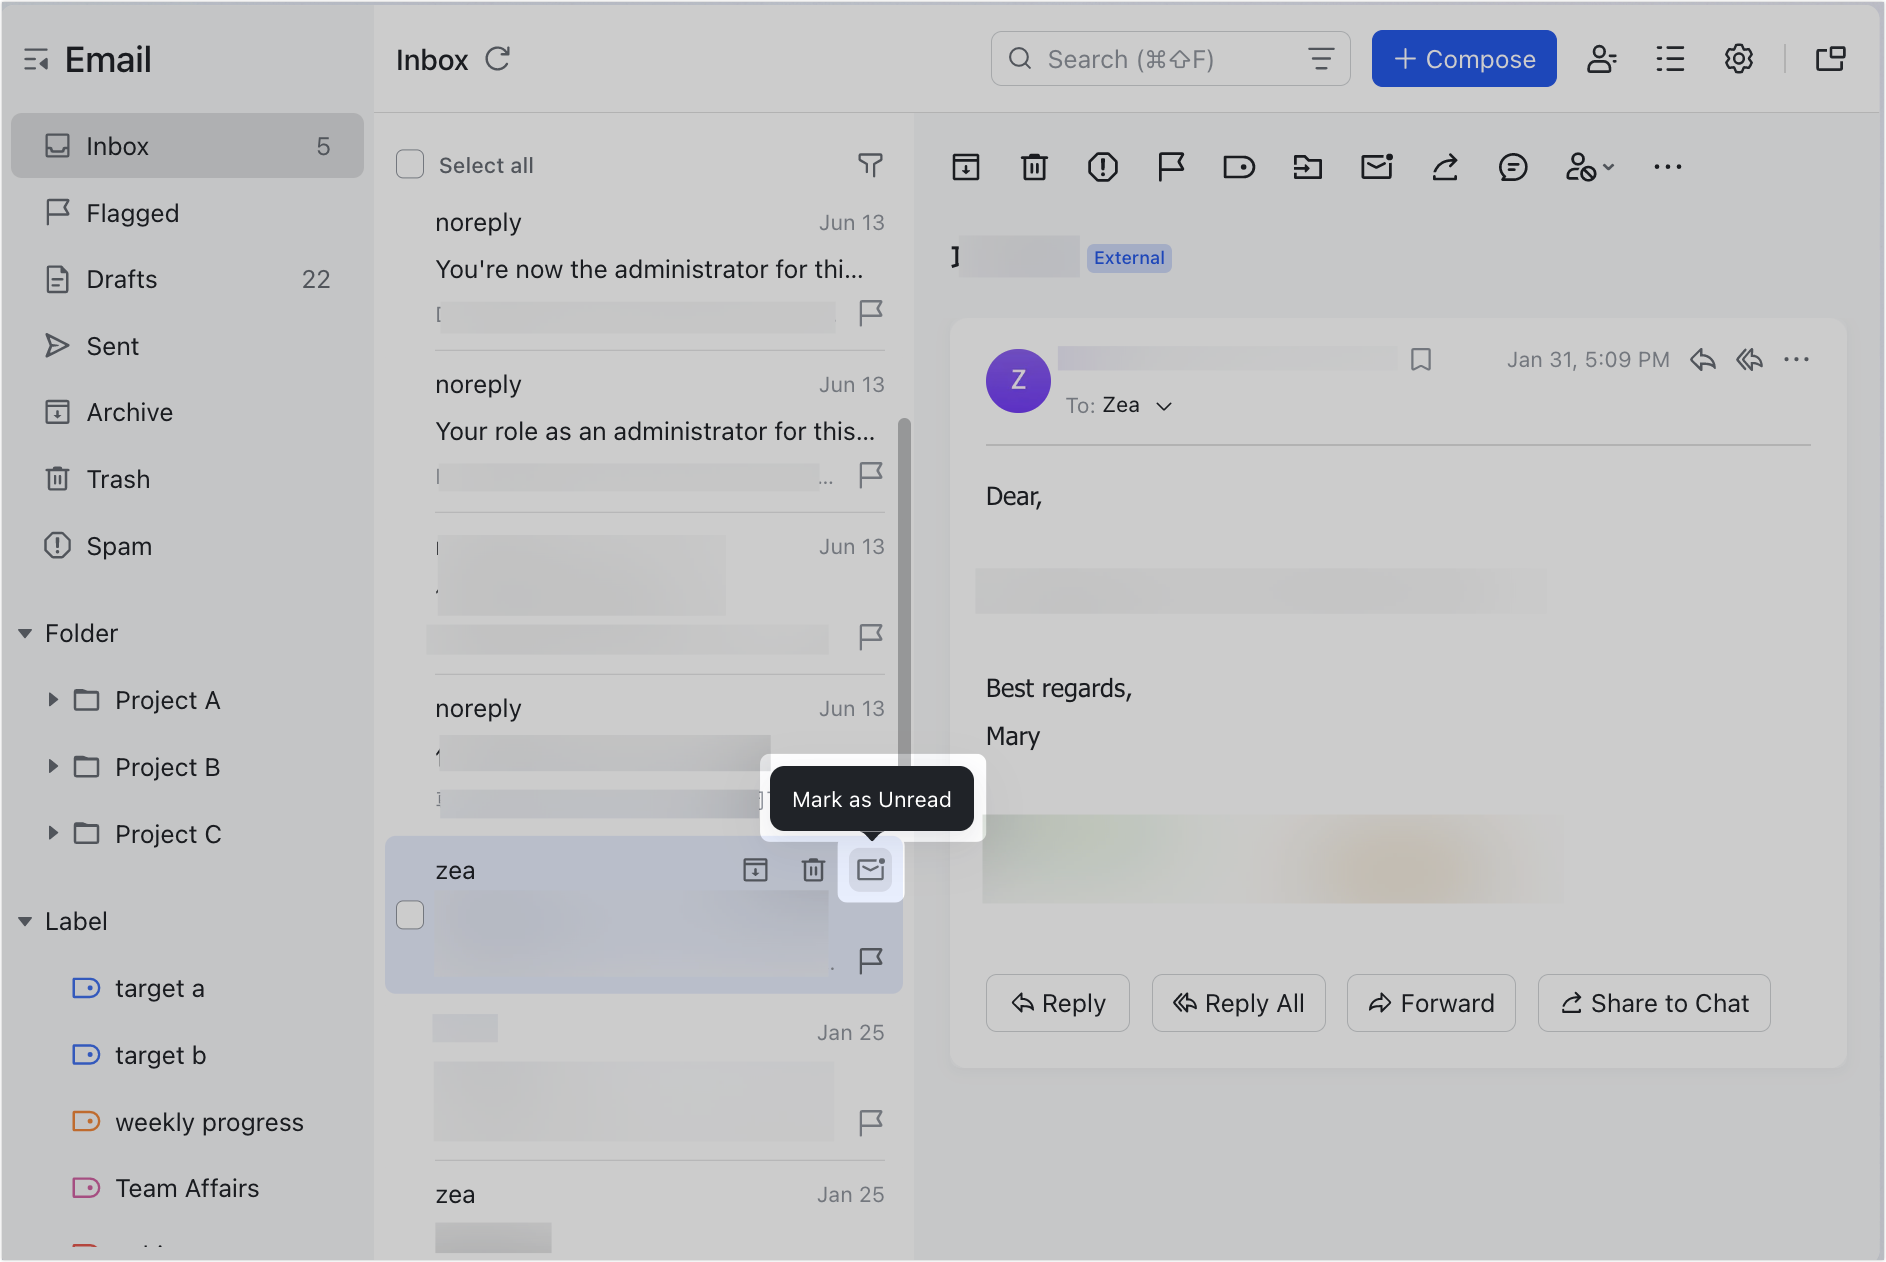
Task: Refresh the Inbox
Action: [499, 59]
